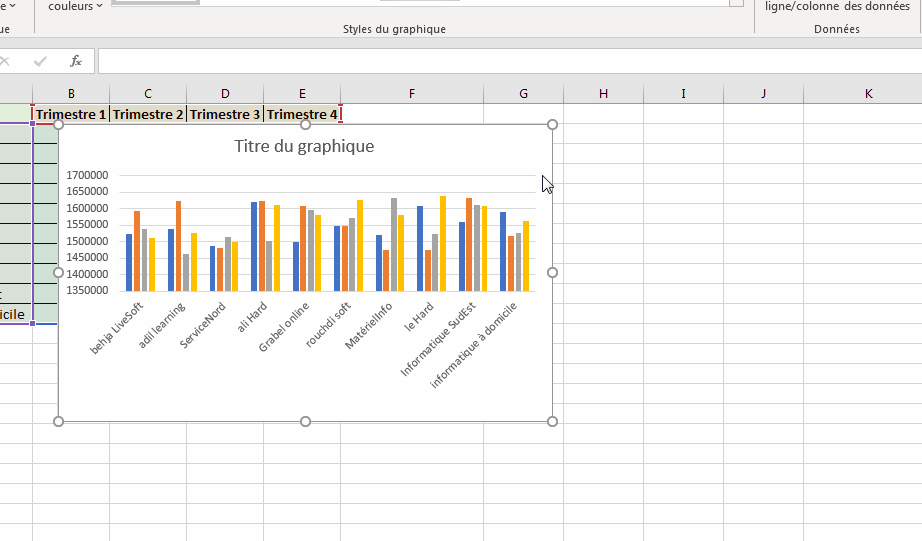Screen dimensions: 922x541
Task: Select the Trimestre 3 cell
Action: 225,114
